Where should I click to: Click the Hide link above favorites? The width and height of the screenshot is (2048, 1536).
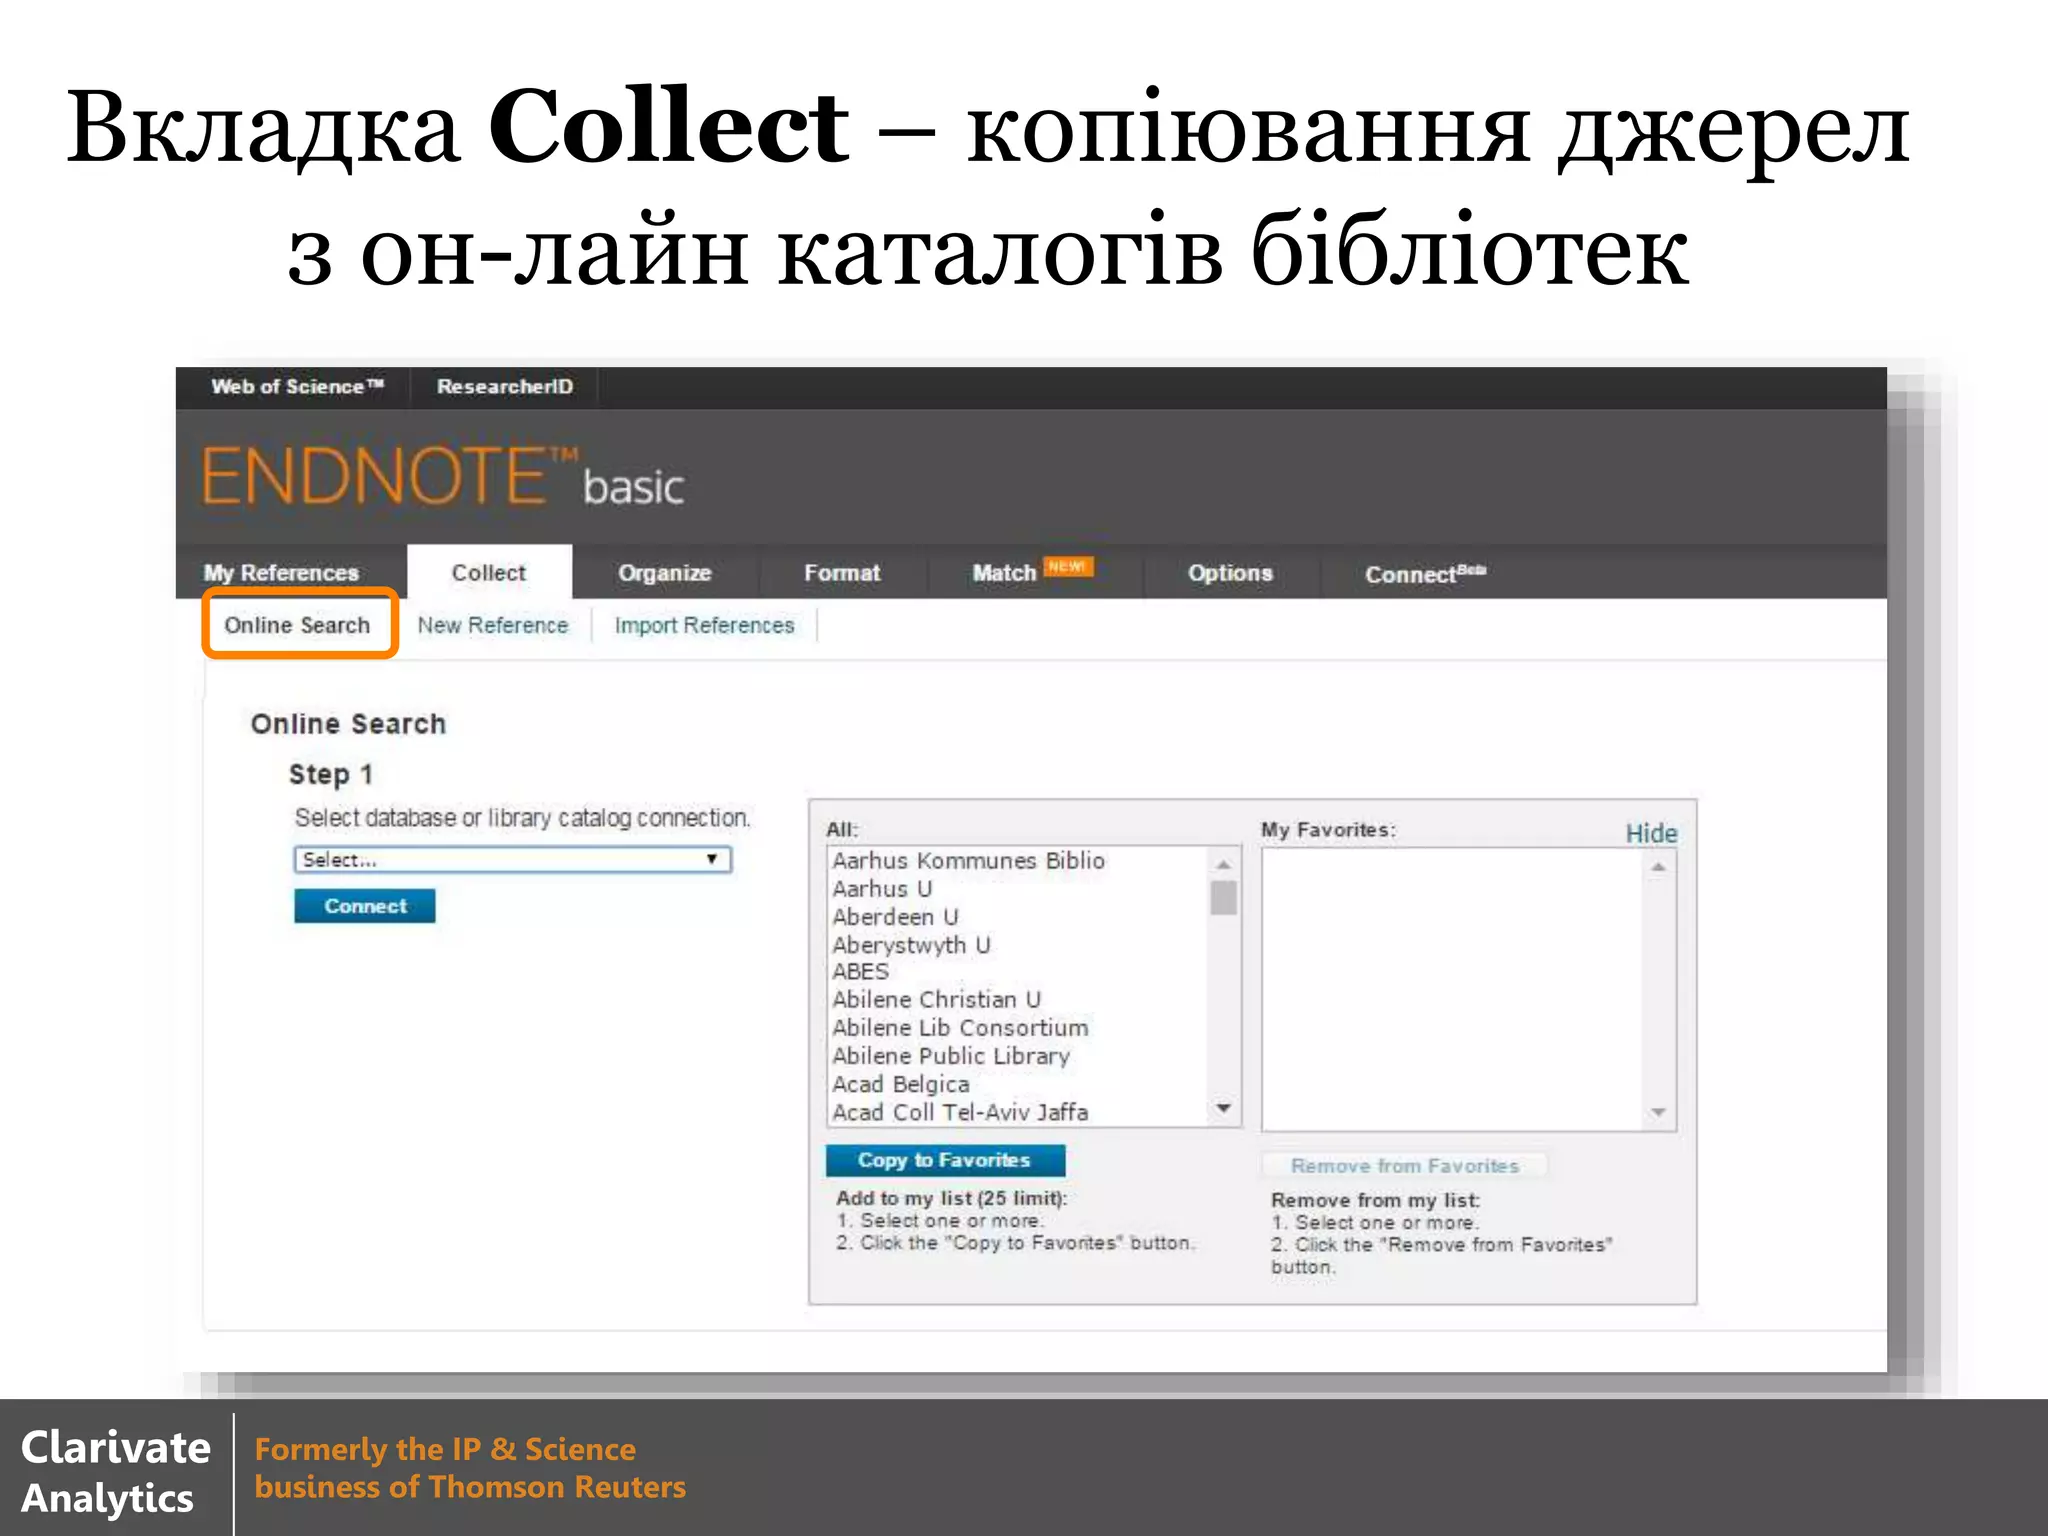click(1651, 833)
